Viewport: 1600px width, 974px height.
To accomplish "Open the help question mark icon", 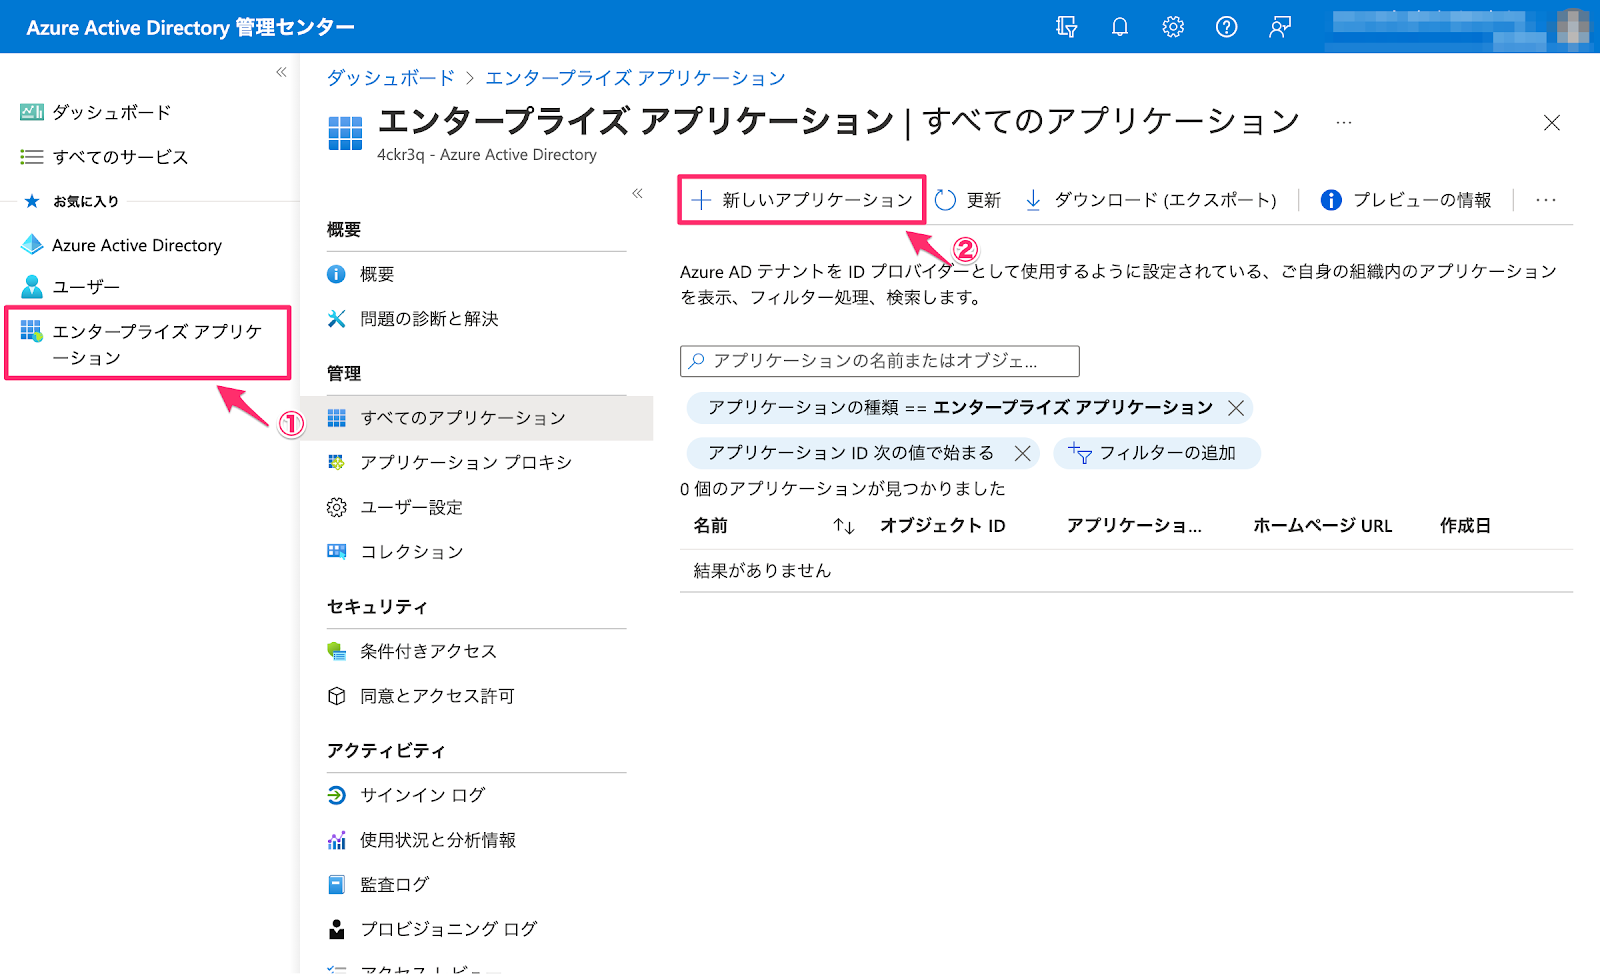I will [x=1226, y=27].
